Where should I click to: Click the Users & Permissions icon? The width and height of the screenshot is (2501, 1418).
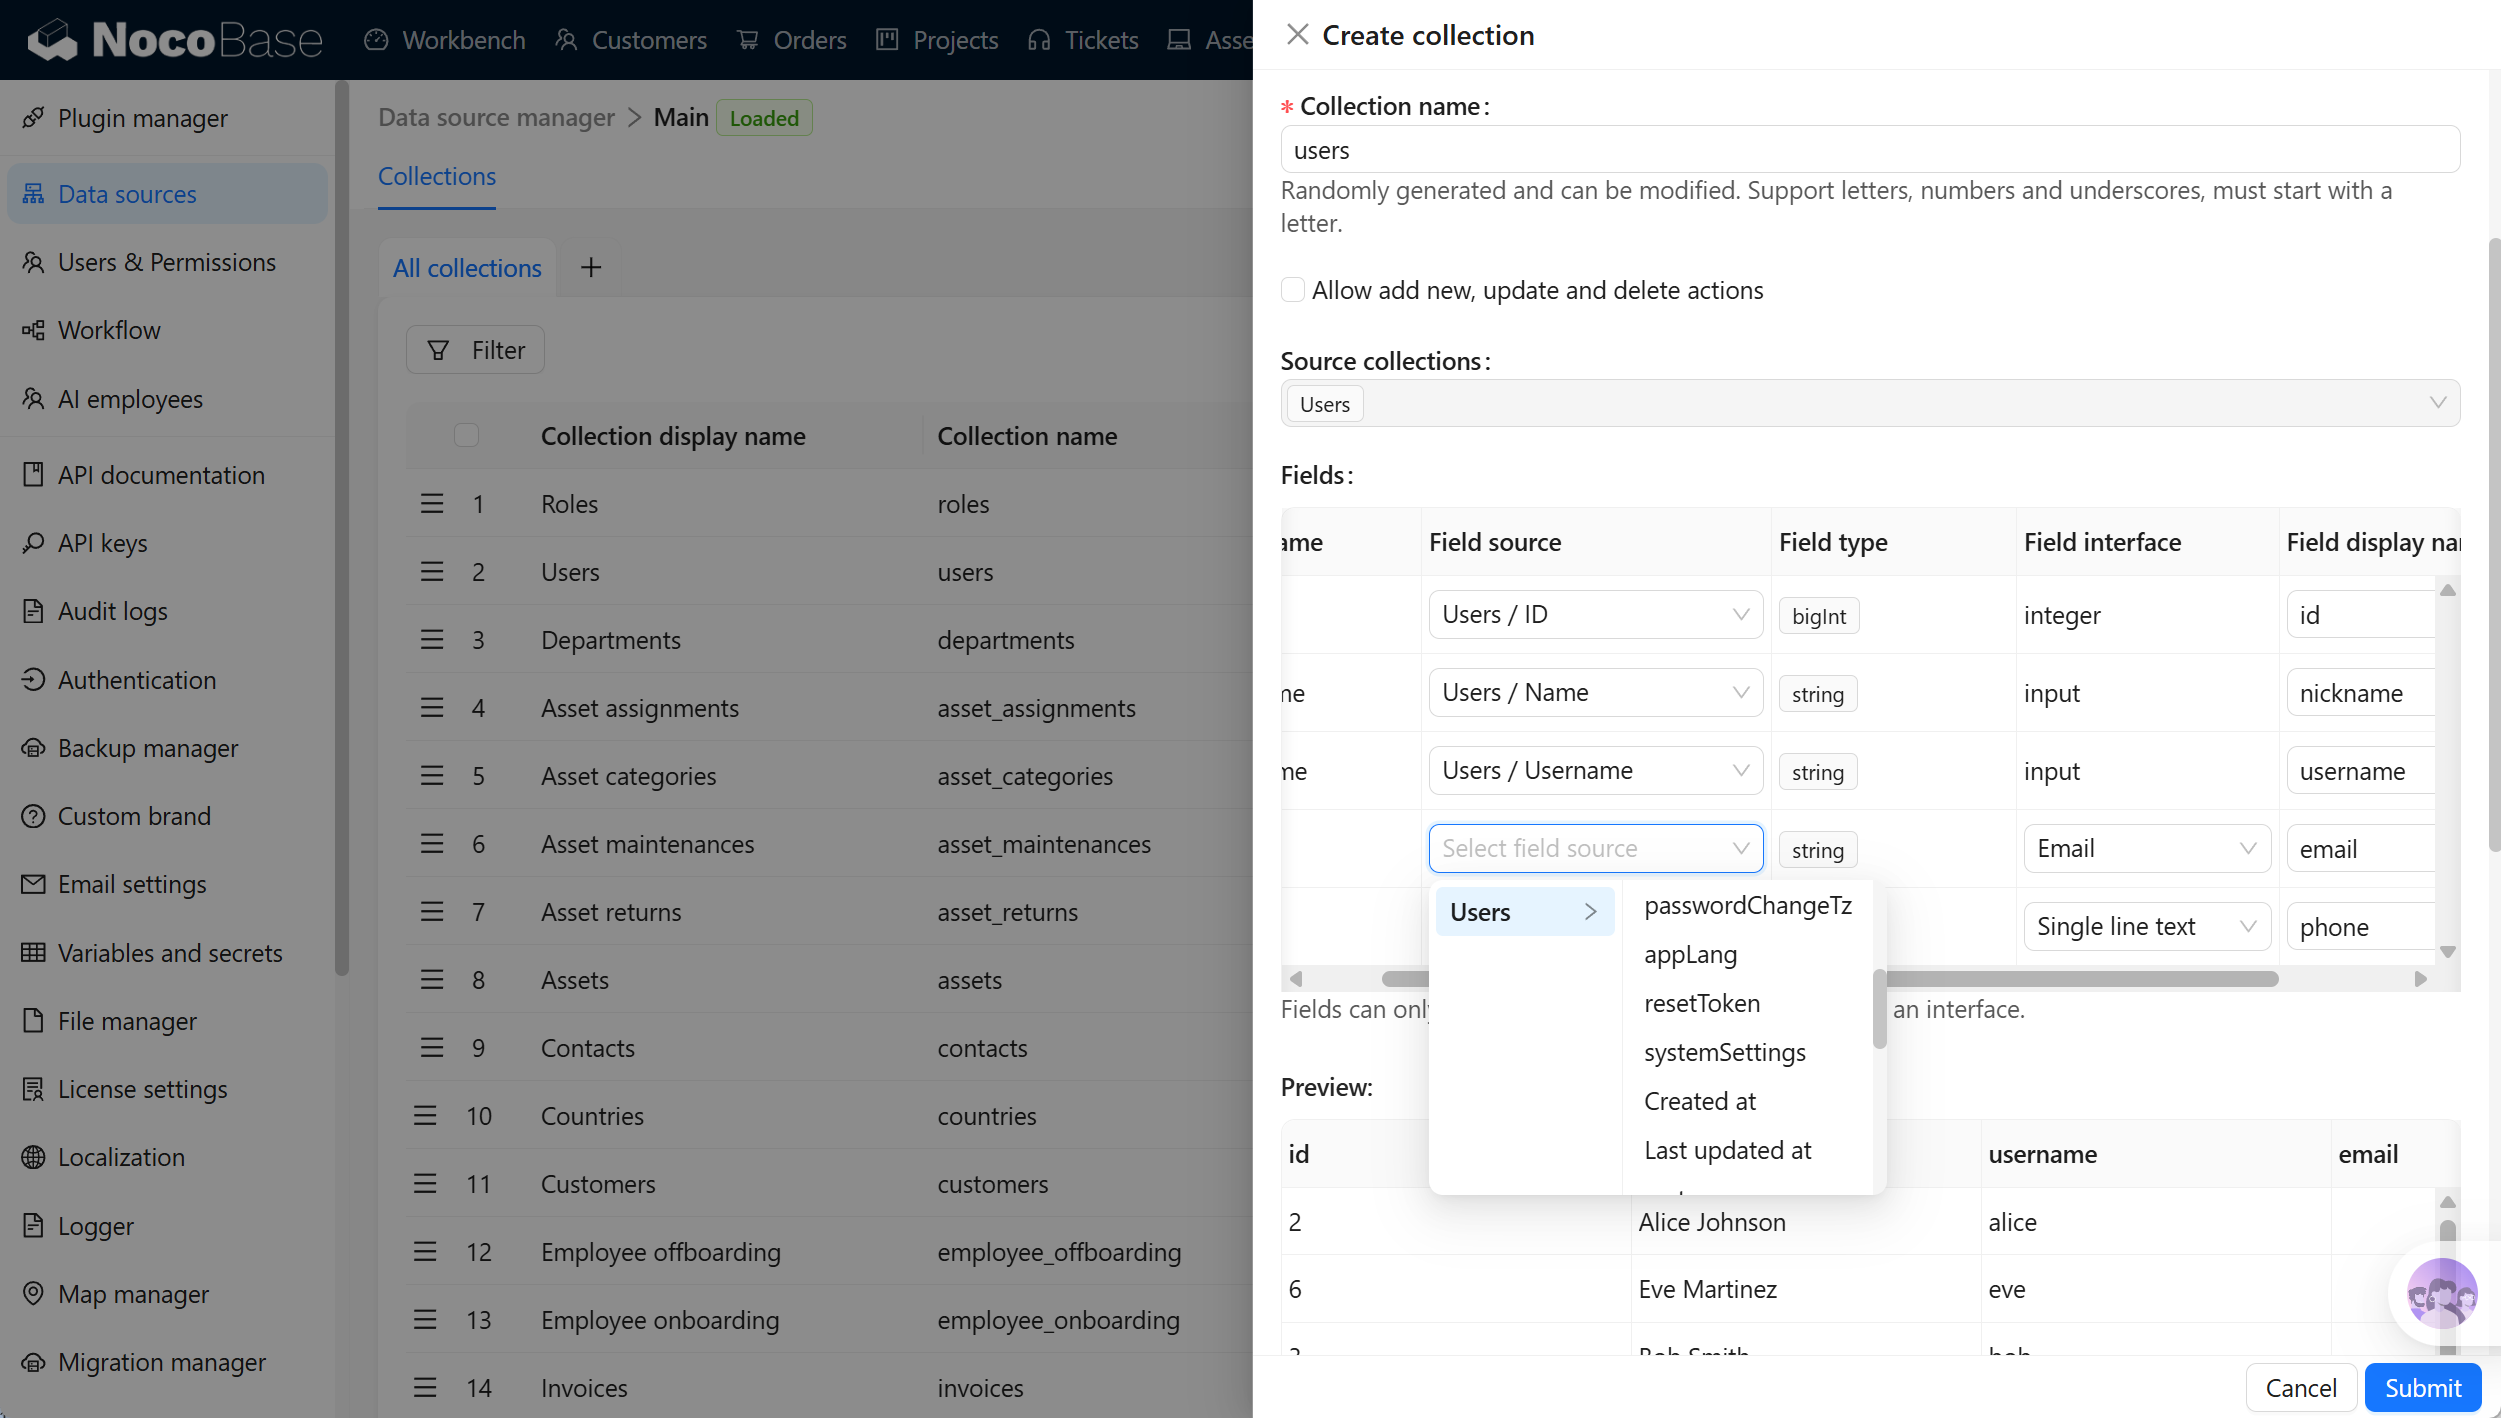33,262
